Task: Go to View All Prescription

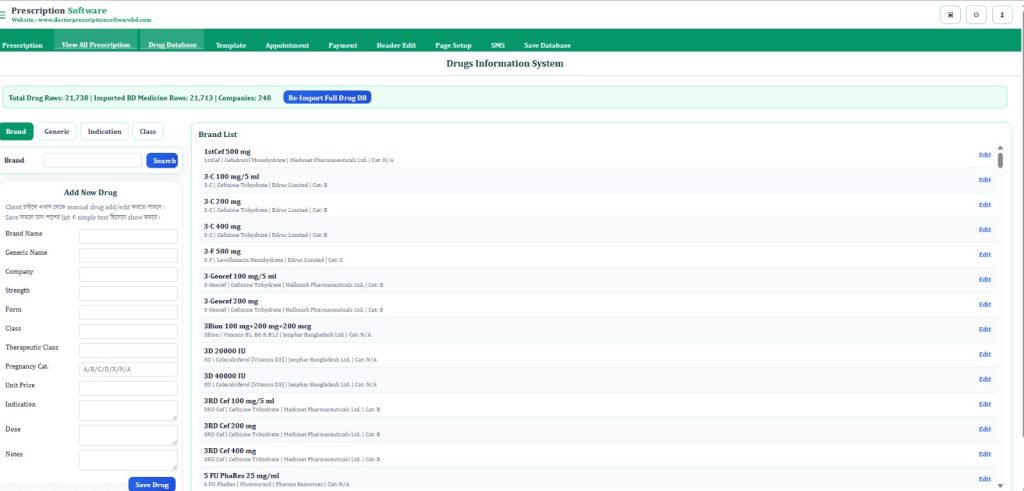Action: point(95,44)
